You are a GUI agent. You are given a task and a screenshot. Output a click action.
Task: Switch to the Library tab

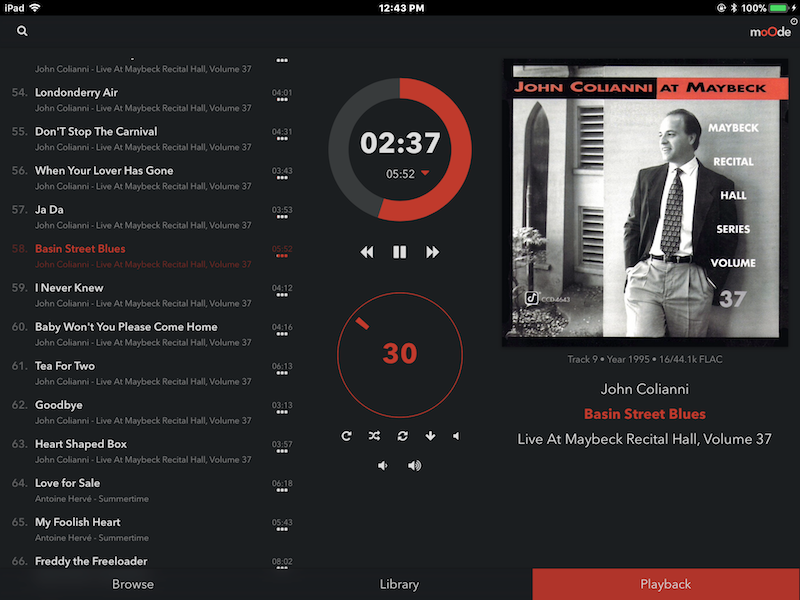(399, 584)
